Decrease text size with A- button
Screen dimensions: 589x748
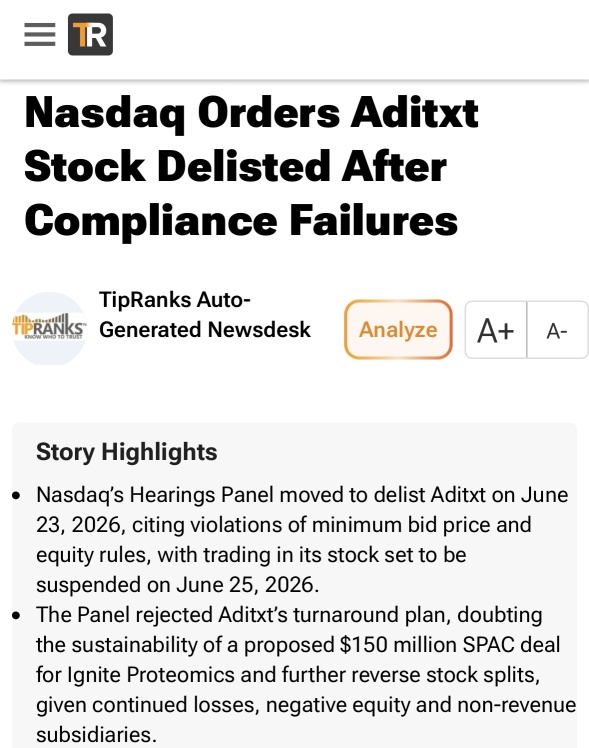(557, 330)
